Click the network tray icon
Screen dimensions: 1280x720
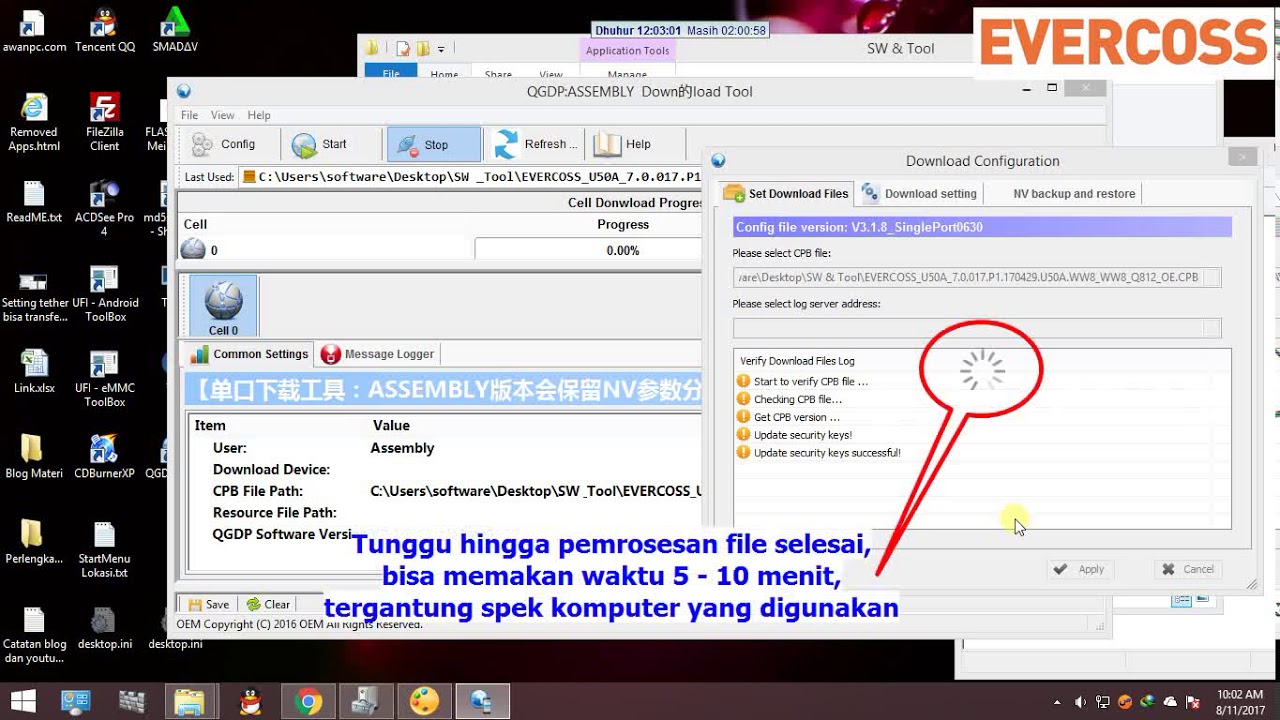pyautogui.click(x=1103, y=702)
